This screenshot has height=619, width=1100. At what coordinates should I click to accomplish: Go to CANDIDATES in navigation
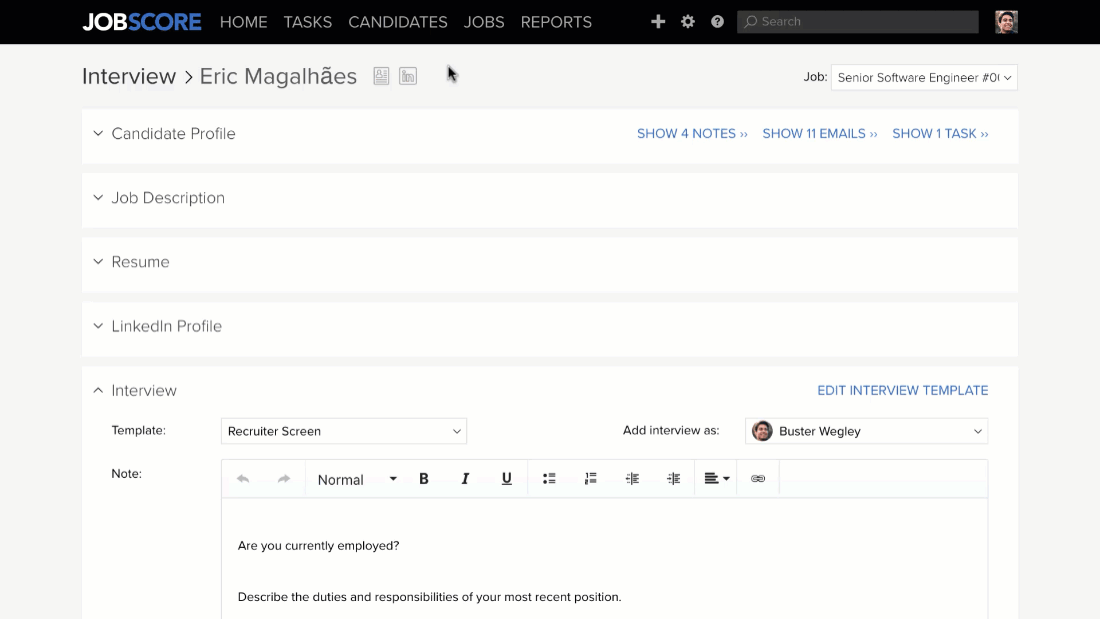coord(398,22)
